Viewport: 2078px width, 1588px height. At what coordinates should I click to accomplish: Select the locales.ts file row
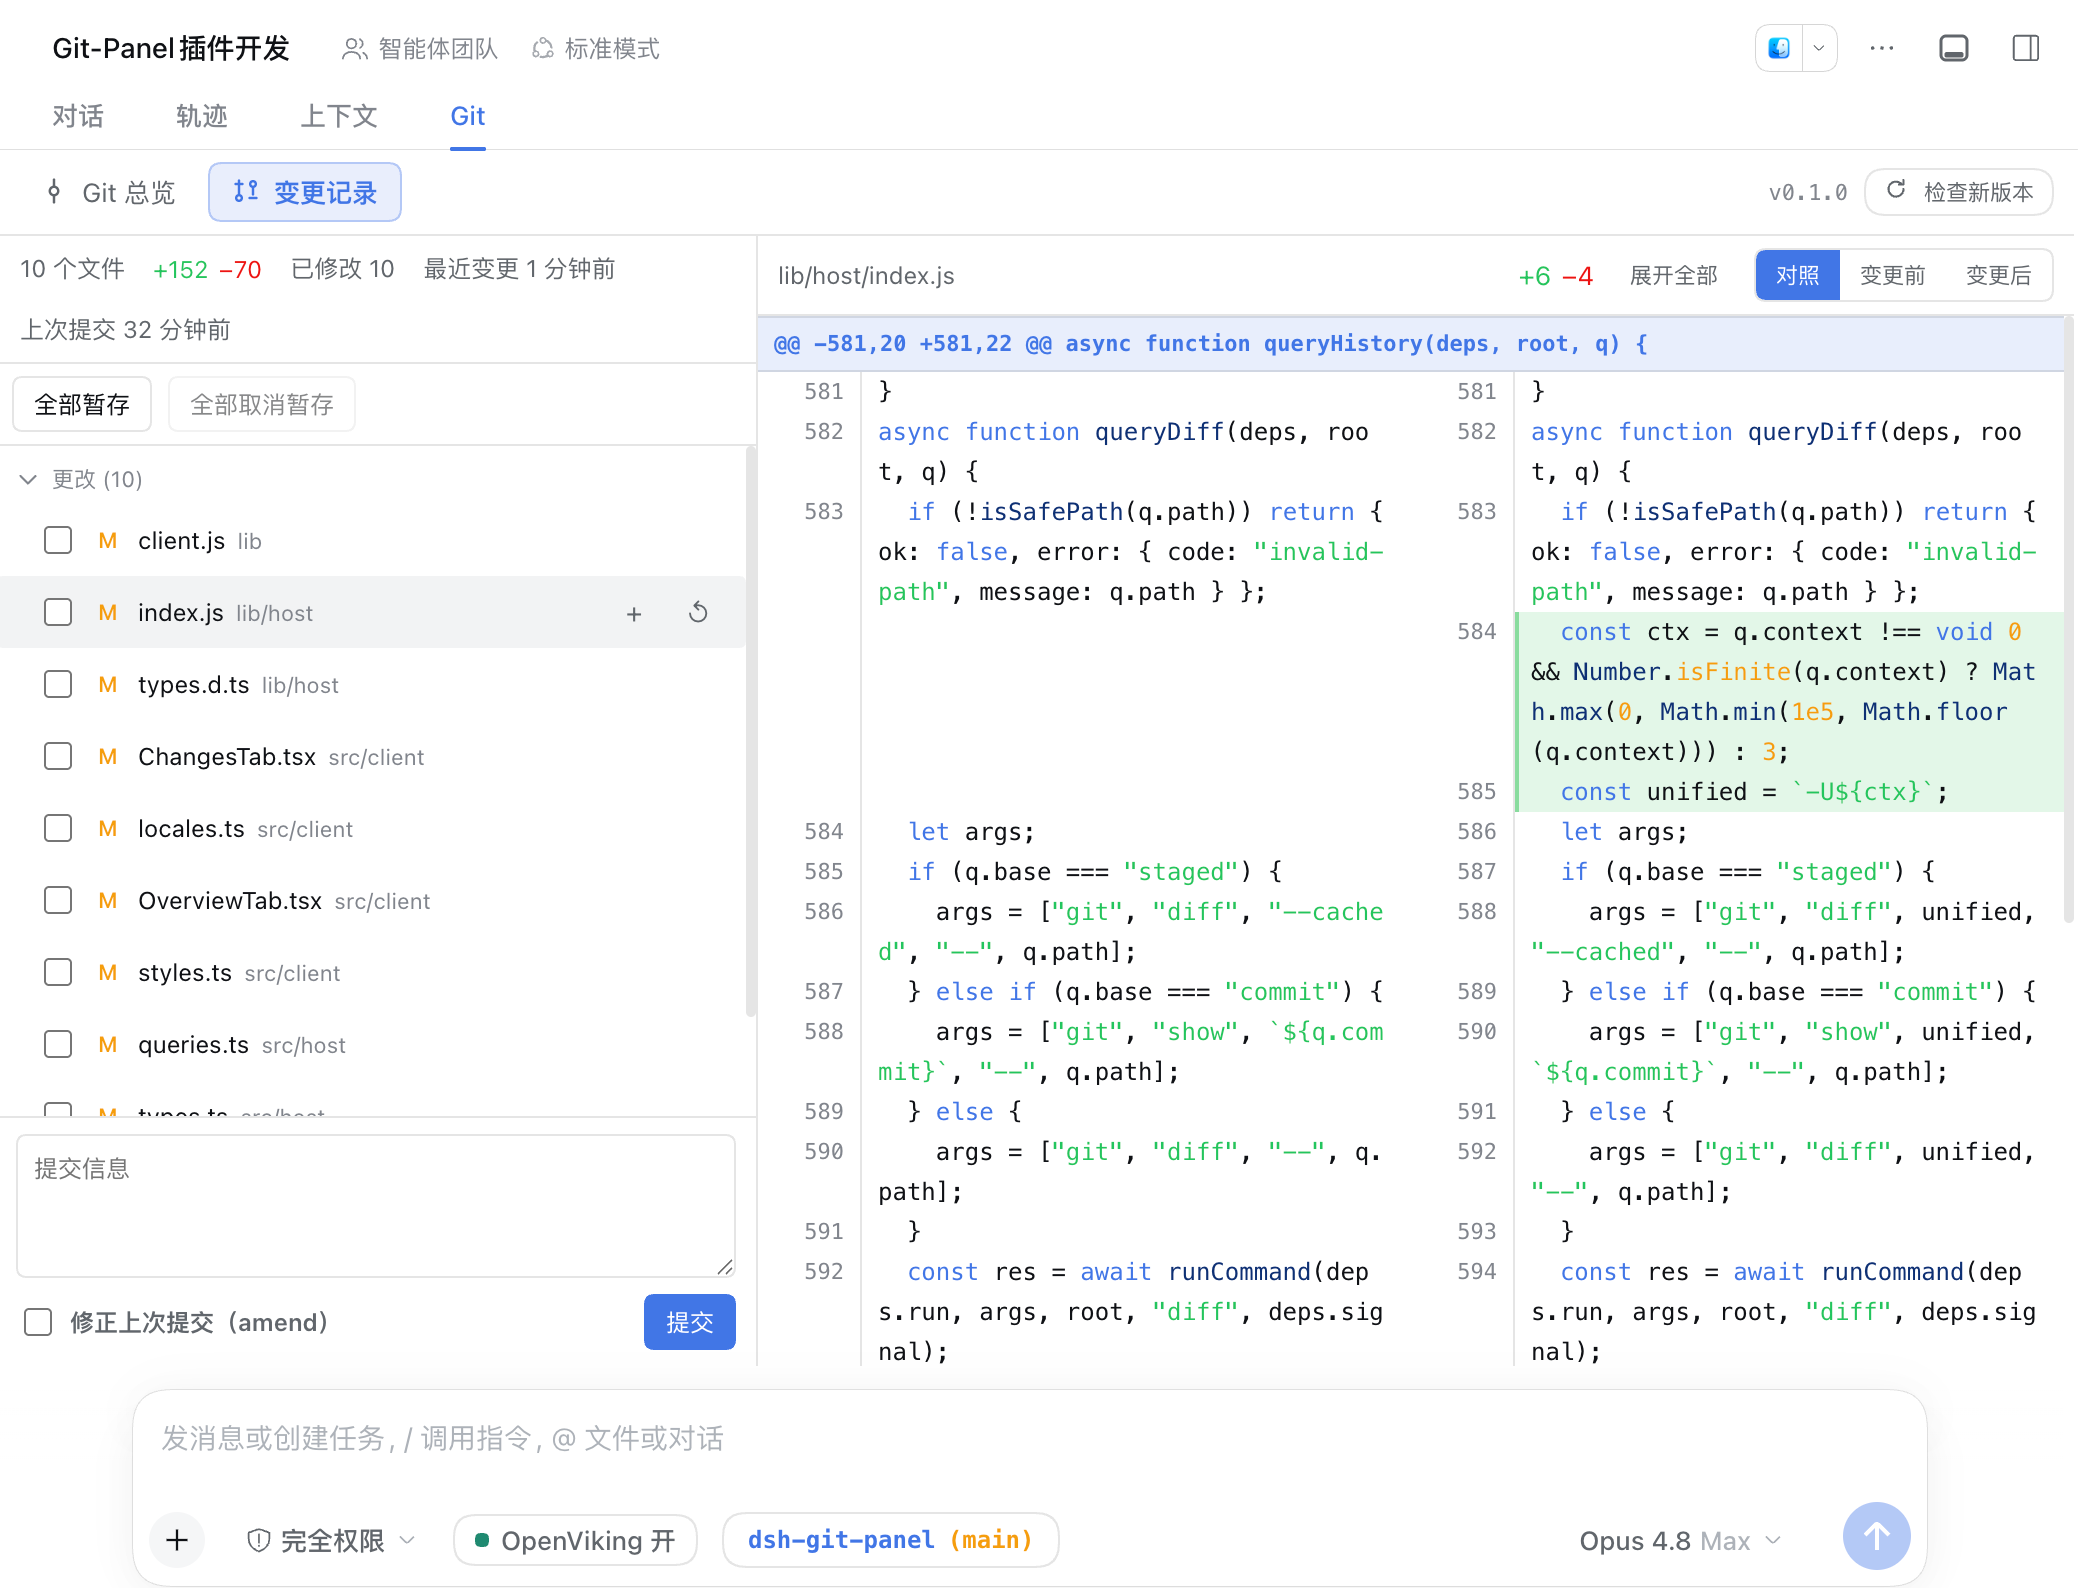tap(372, 828)
